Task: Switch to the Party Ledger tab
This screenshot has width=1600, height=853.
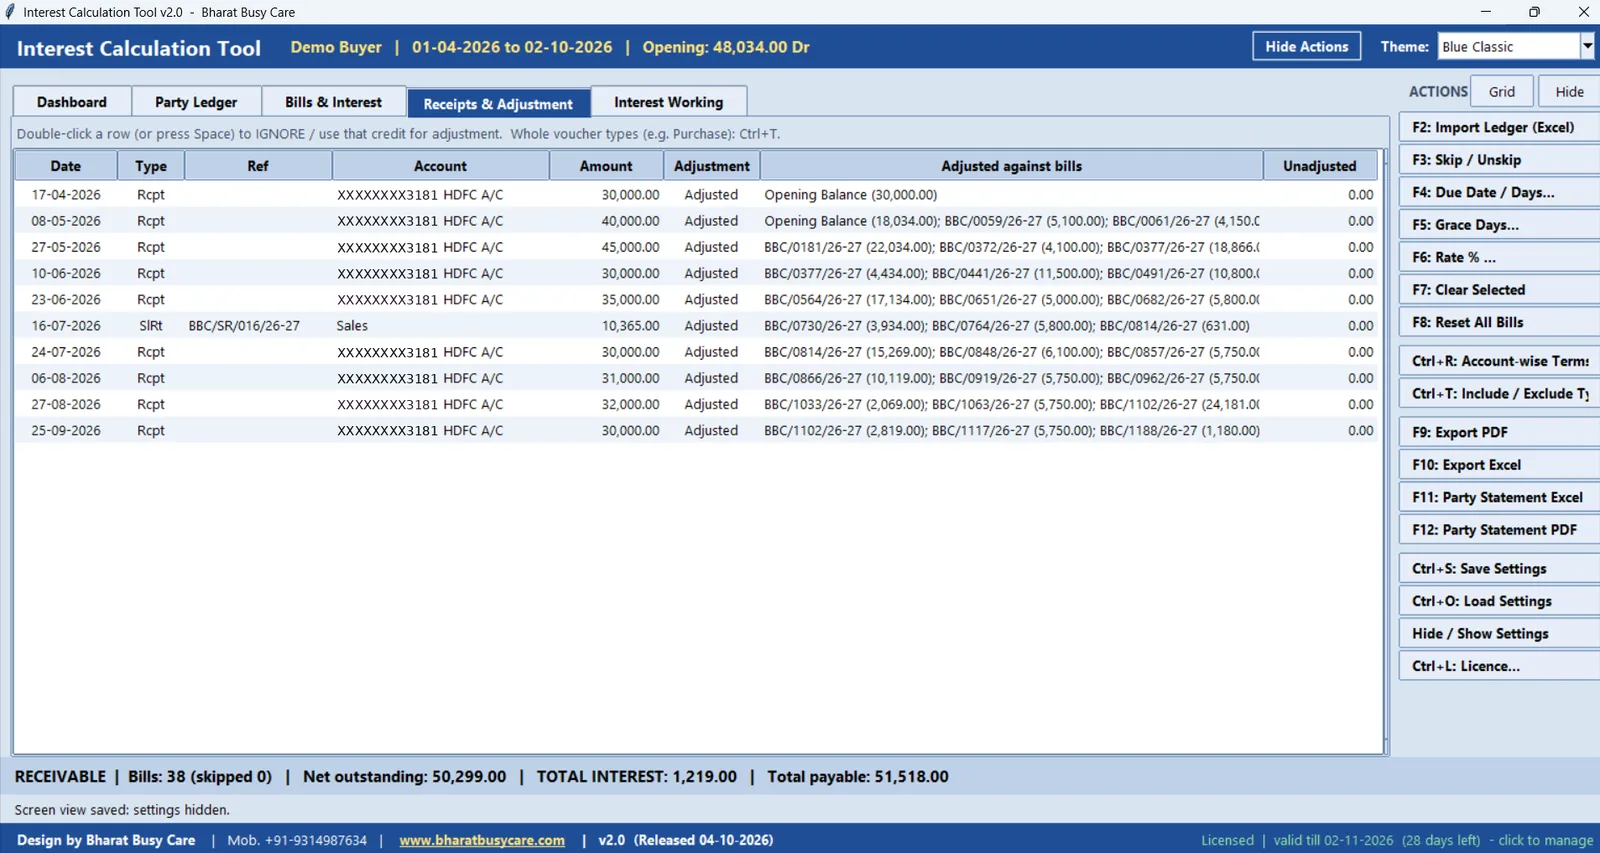Action: point(196,102)
